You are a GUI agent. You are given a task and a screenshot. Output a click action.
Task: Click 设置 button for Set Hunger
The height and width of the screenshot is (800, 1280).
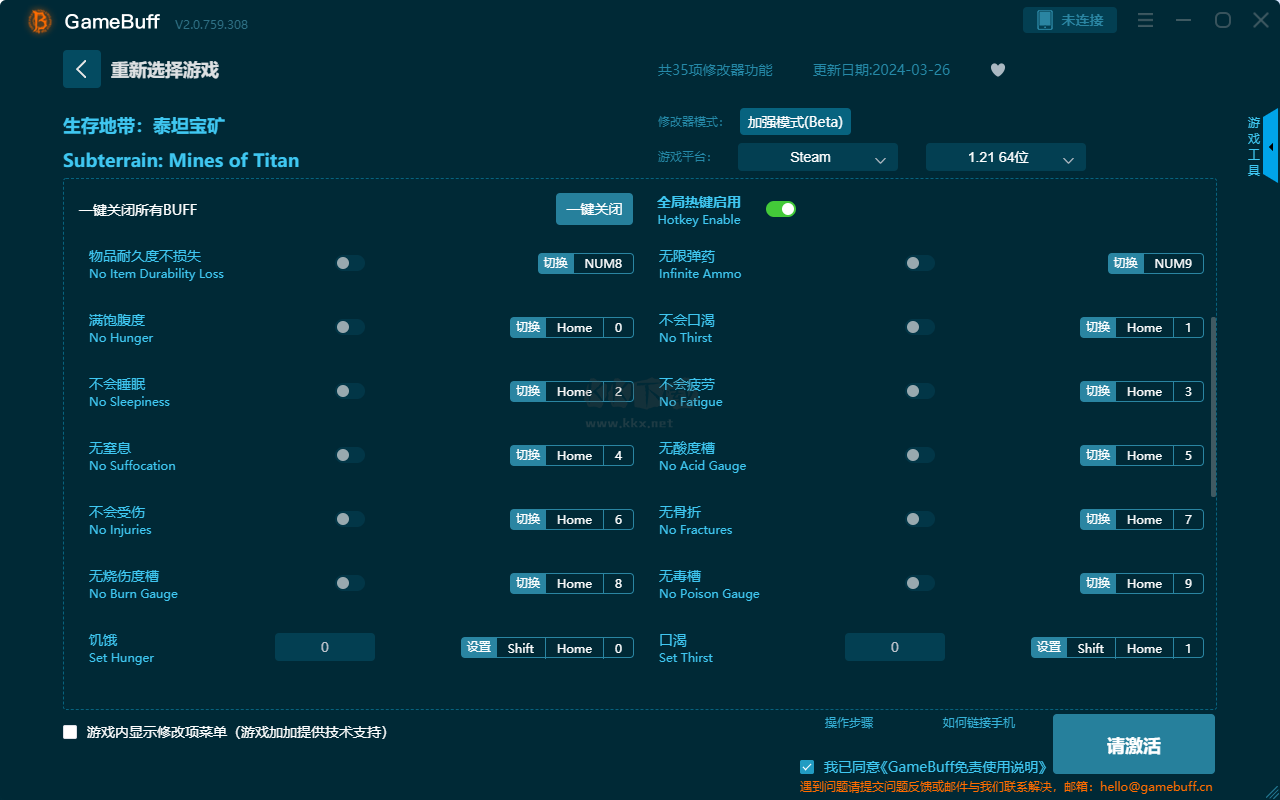(x=479, y=647)
